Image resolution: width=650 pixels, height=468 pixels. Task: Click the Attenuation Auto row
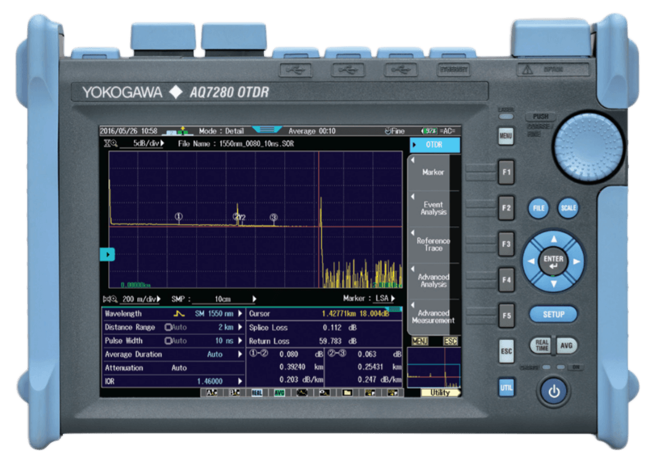tap(173, 368)
